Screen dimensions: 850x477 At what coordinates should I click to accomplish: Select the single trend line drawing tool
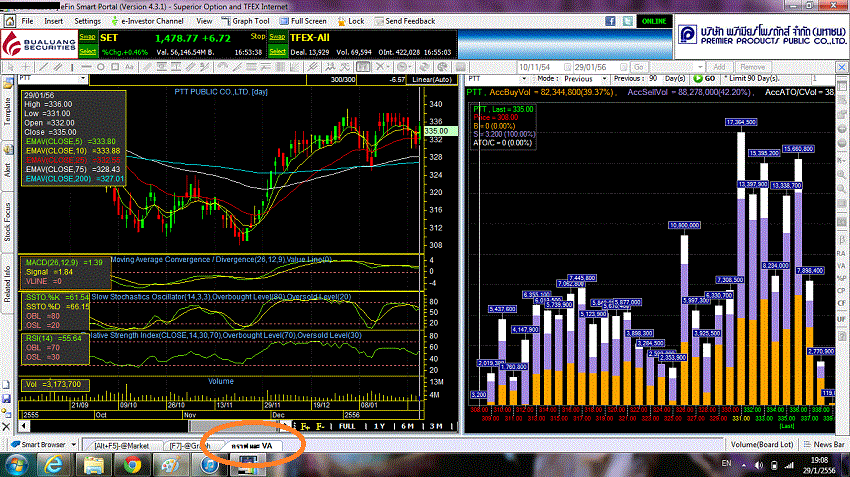coord(43,67)
